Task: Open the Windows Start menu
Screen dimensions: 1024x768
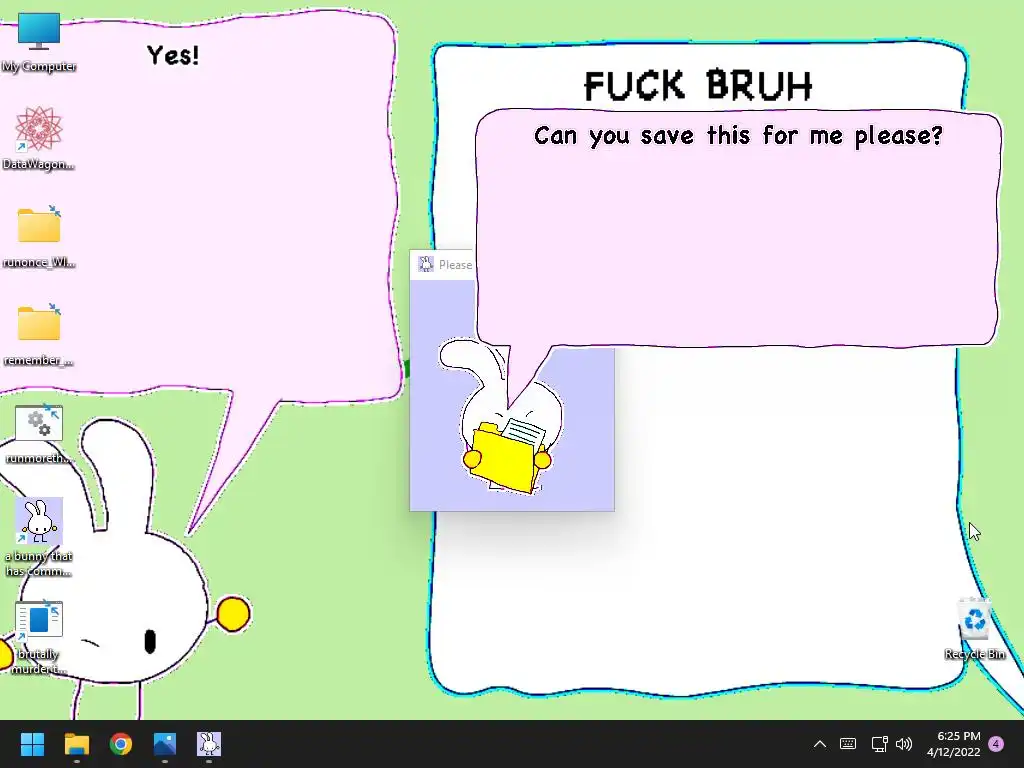Action: point(32,744)
